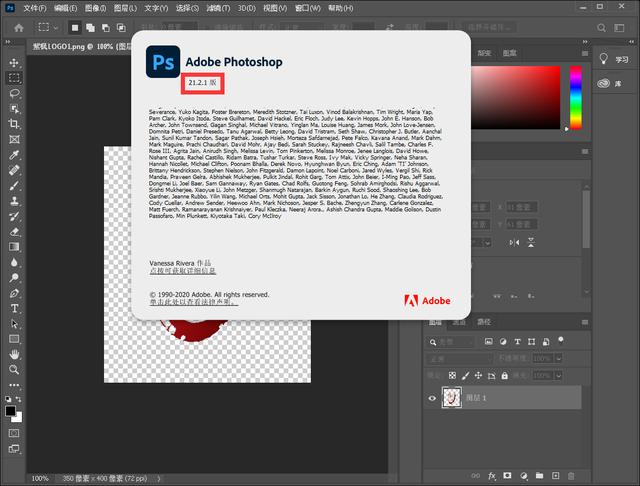Open the layer opacity dropdown arrow
Screen dimensions: 640x486
pos(559,359)
